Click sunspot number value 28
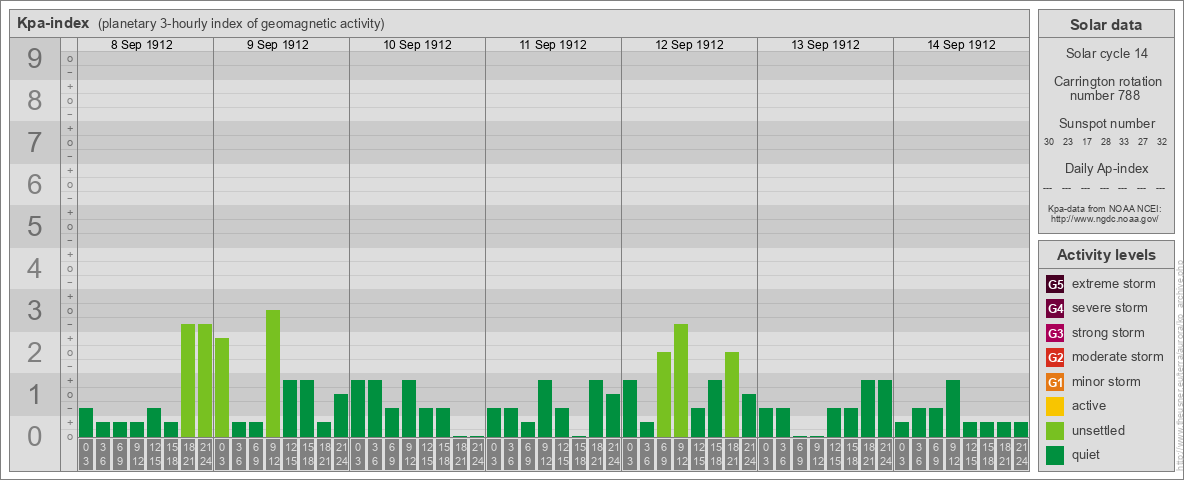The image size is (1184, 480). click(1105, 142)
